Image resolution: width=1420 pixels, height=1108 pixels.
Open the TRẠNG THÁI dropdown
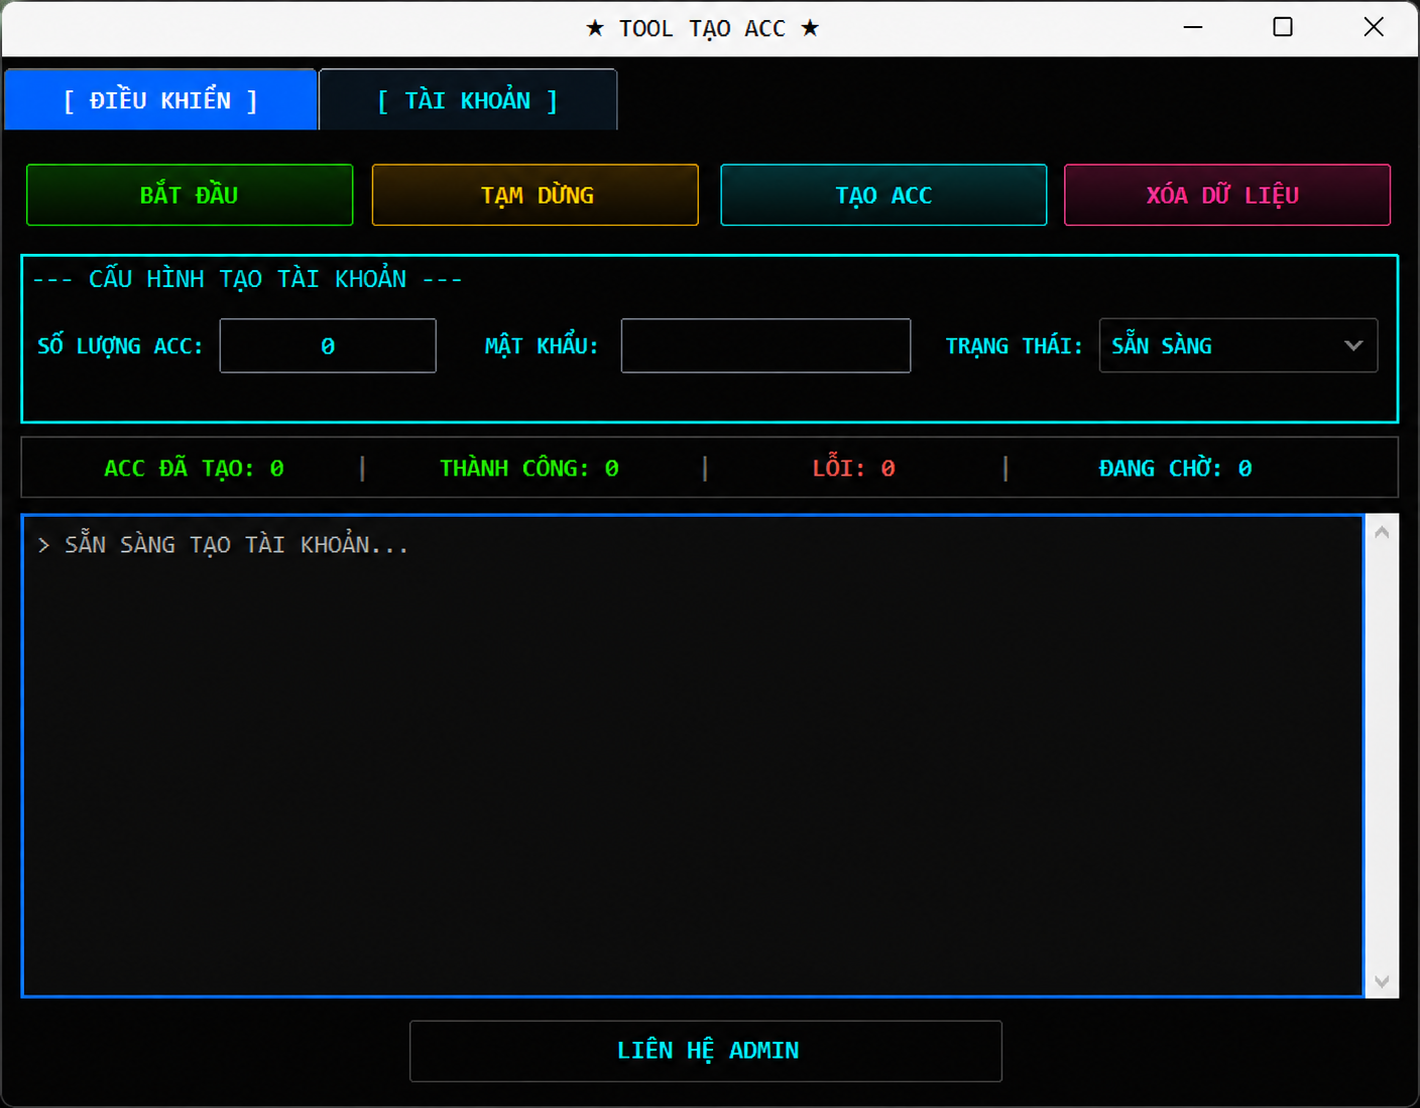pyautogui.click(x=1238, y=346)
